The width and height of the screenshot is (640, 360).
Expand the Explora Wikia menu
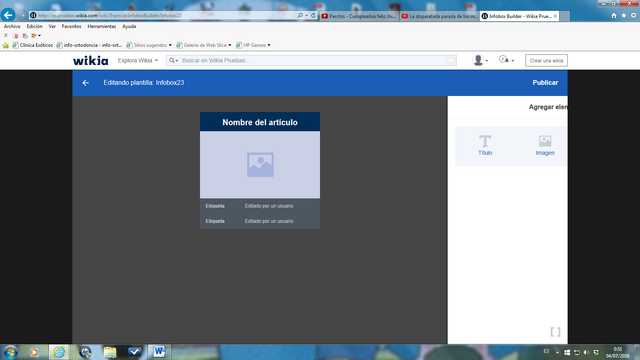point(138,60)
